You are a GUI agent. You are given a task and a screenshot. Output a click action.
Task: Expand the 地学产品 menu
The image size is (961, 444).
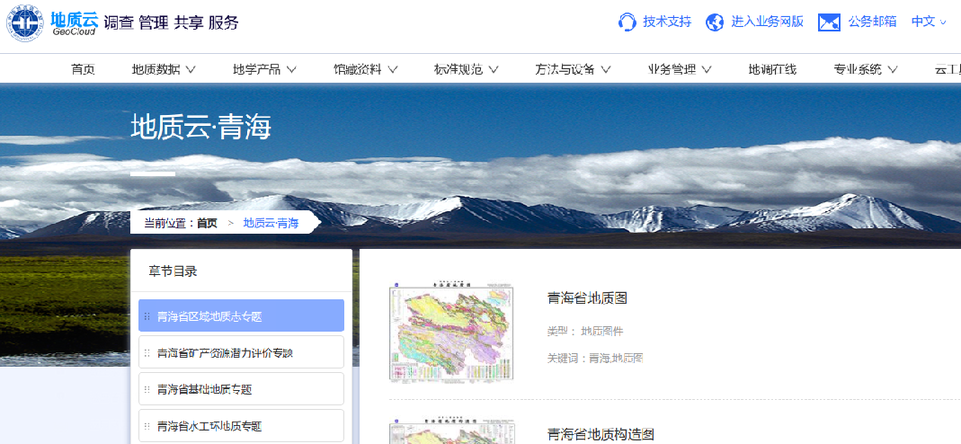click(265, 69)
